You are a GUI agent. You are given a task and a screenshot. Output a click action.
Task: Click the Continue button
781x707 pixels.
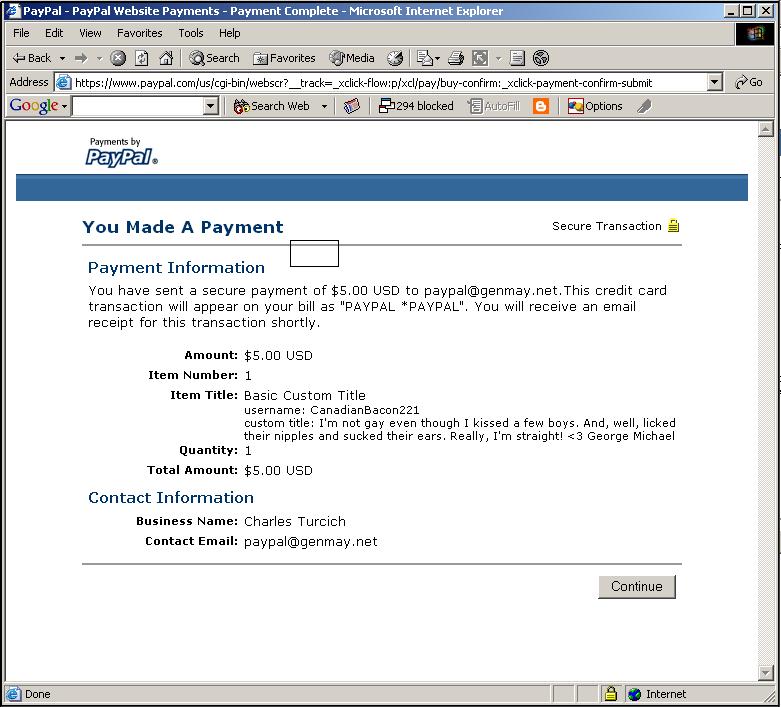(637, 586)
